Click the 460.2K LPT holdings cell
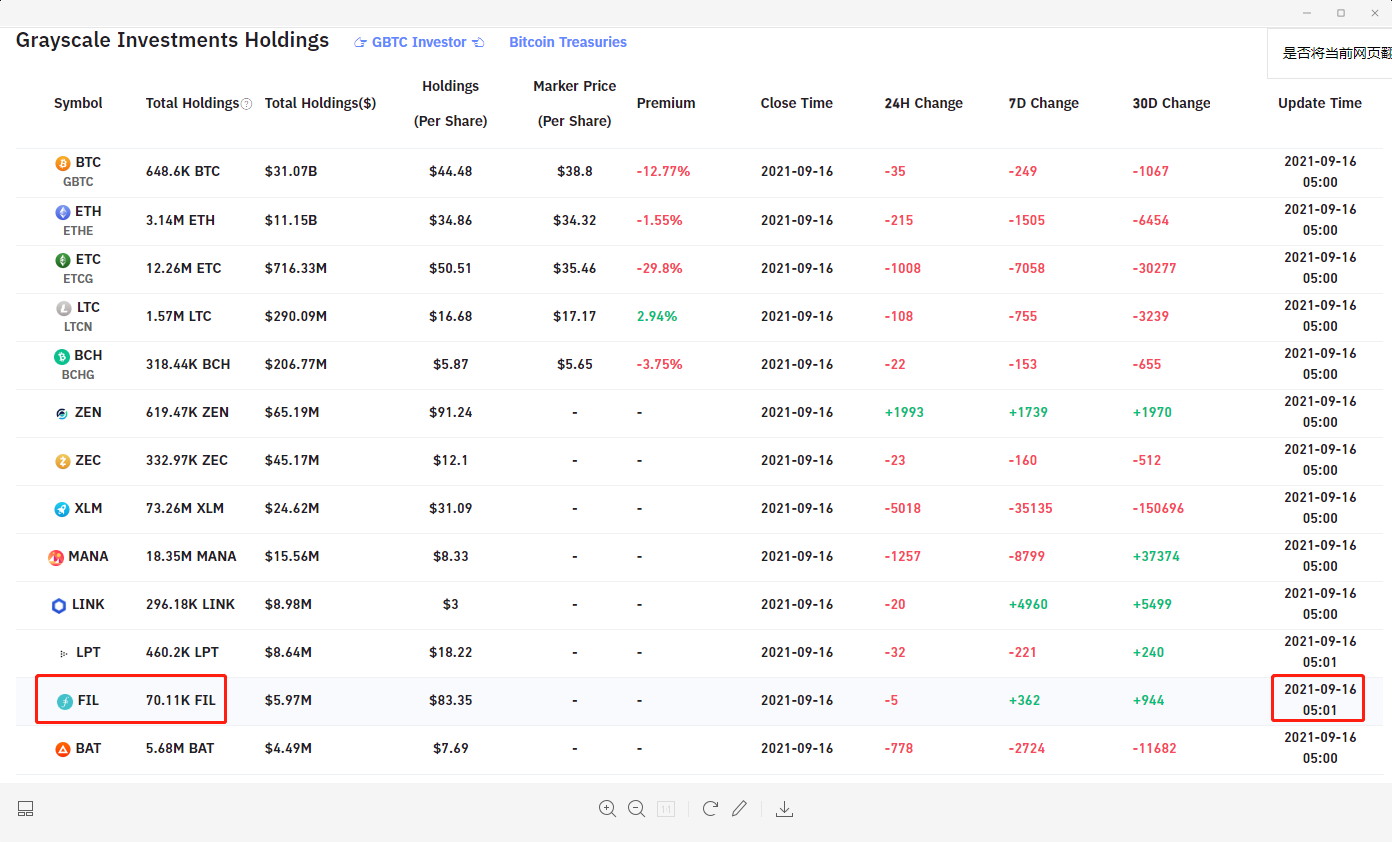Viewport: 1392px width, 842px height. (182, 652)
